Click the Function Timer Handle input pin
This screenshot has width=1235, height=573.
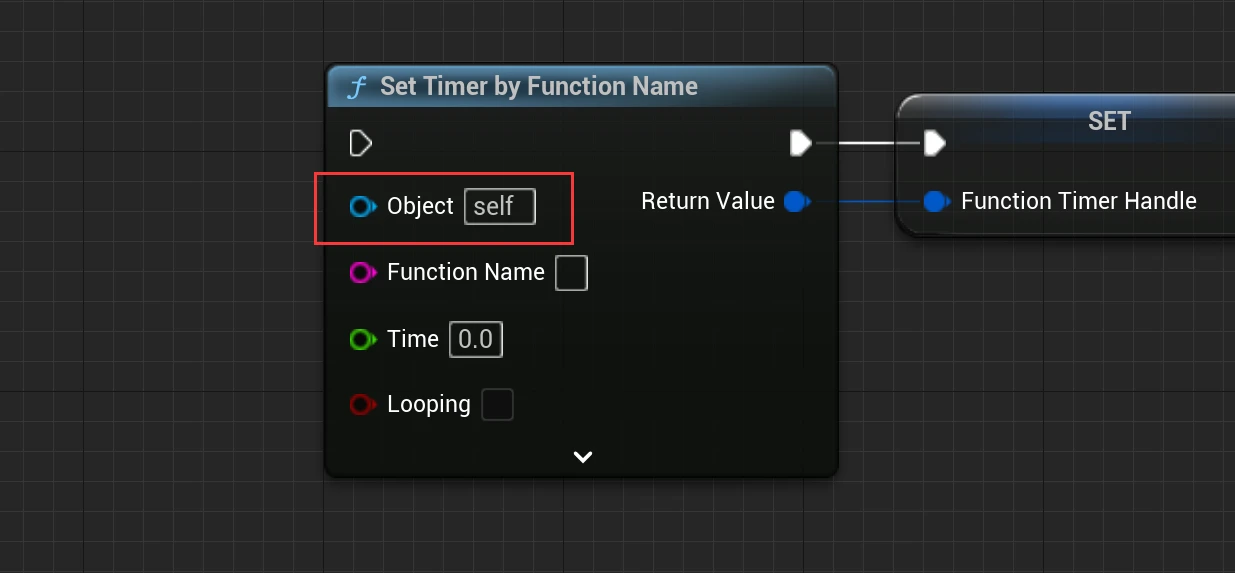pos(936,202)
